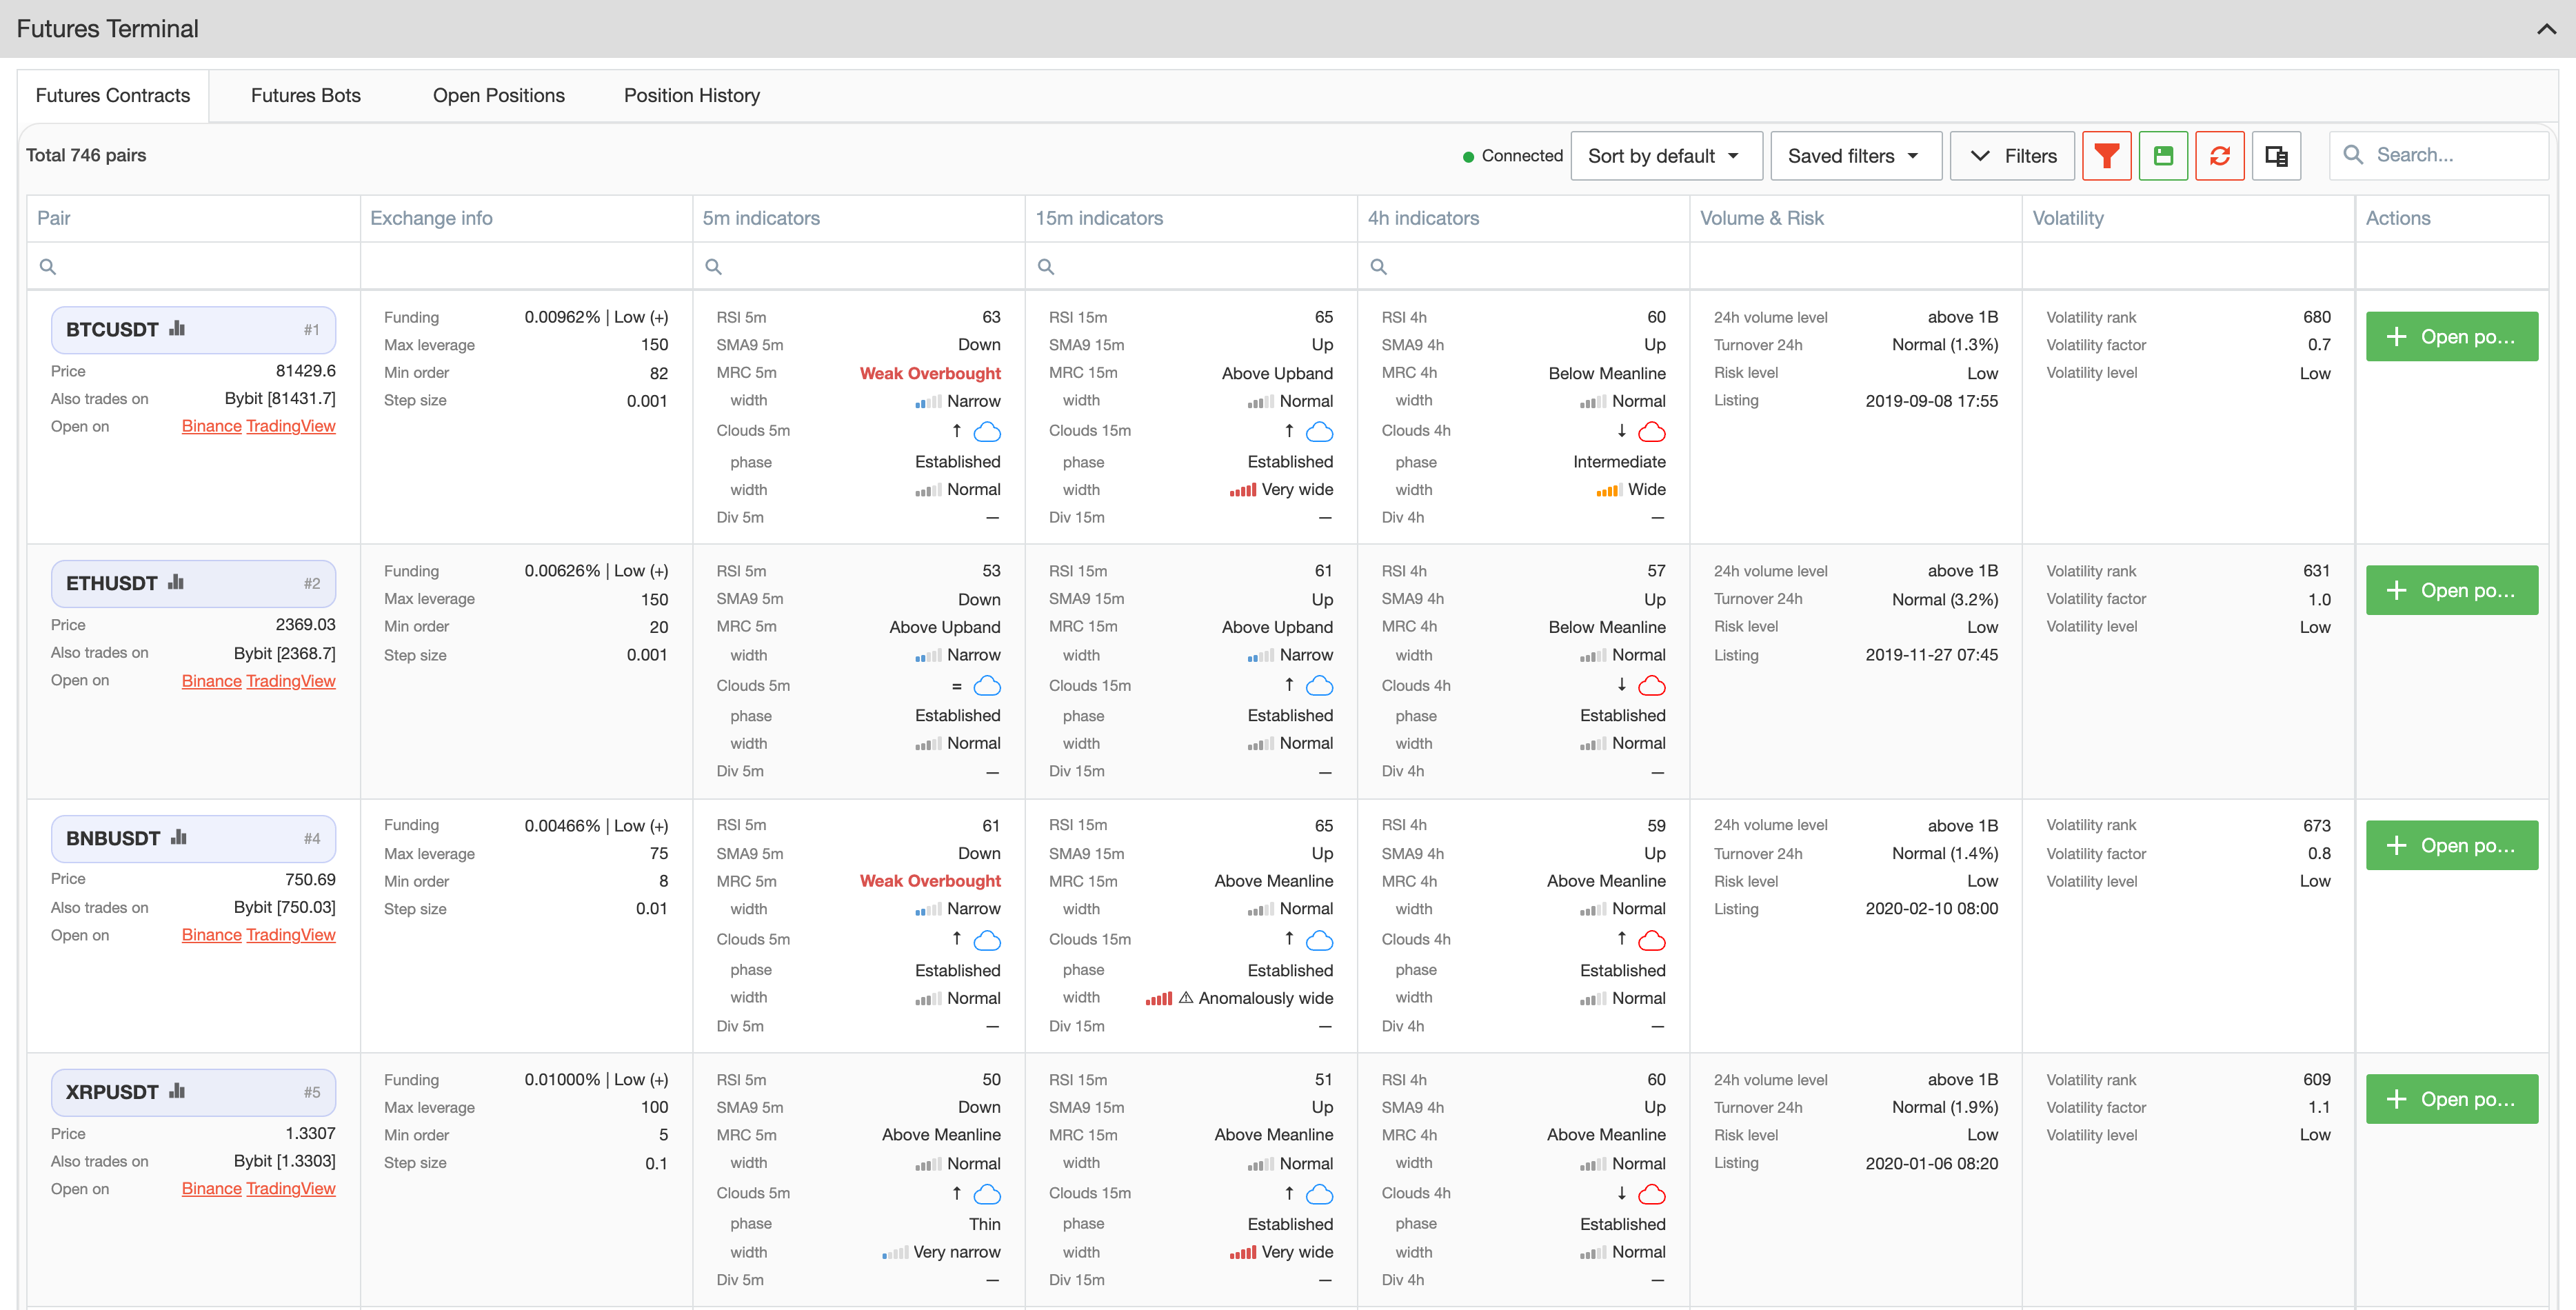Click the Connected status indicator
2576x1310 pixels.
click(x=1512, y=156)
